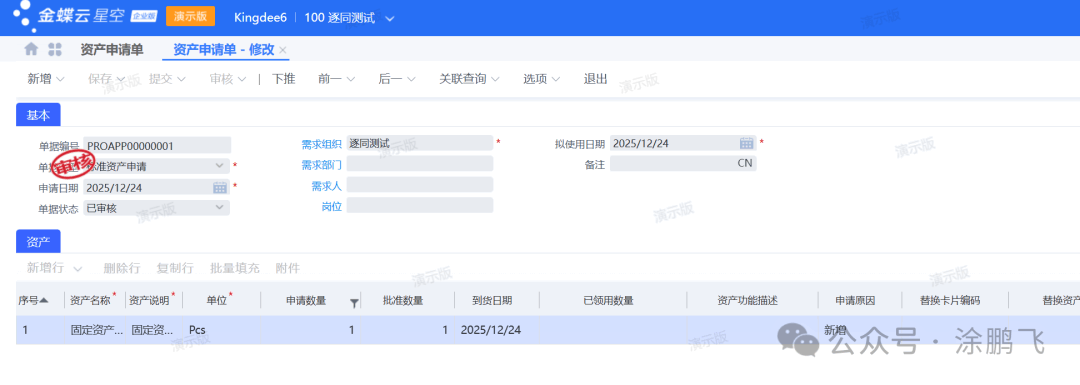Click the 备注 input field
This screenshot has width=1080, height=385.
point(683,164)
